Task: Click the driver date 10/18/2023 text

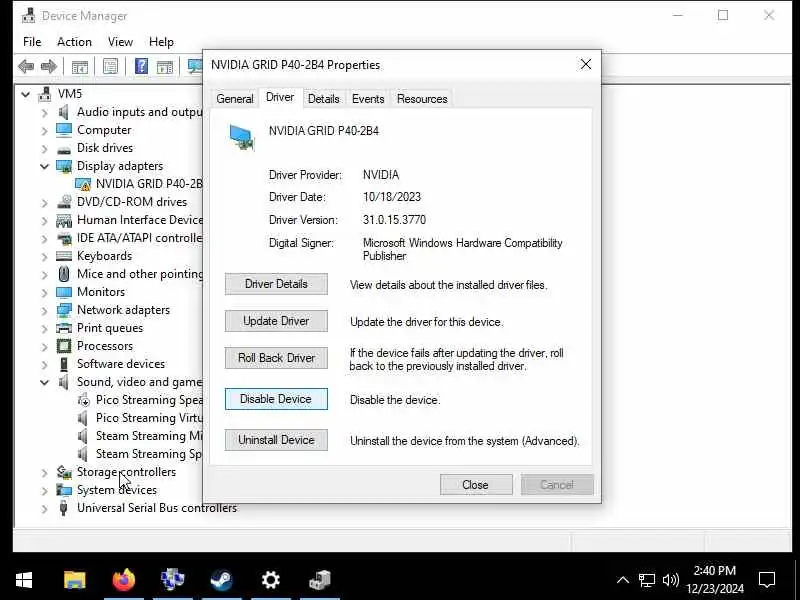Action: pyautogui.click(x=392, y=197)
